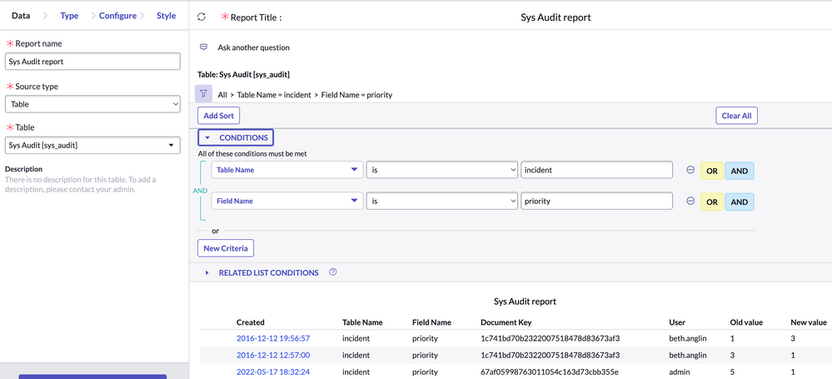The image size is (832, 379).
Task: Collapse the CONDITIONS section
Action: click(x=236, y=137)
